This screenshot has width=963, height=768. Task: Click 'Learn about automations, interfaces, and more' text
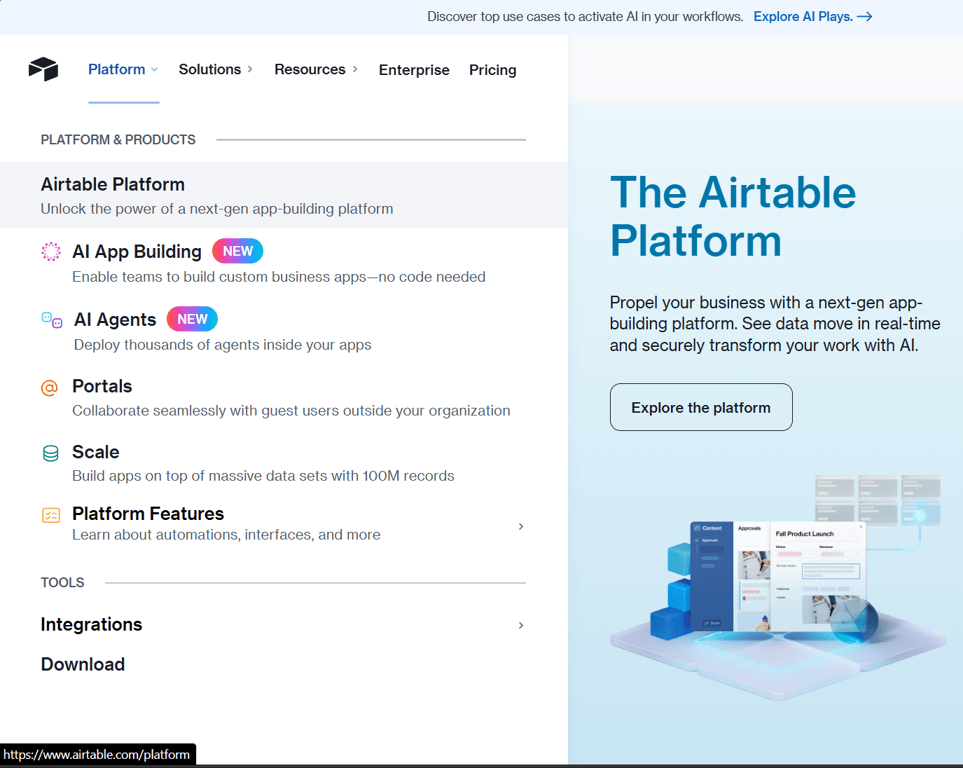pos(226,535)
